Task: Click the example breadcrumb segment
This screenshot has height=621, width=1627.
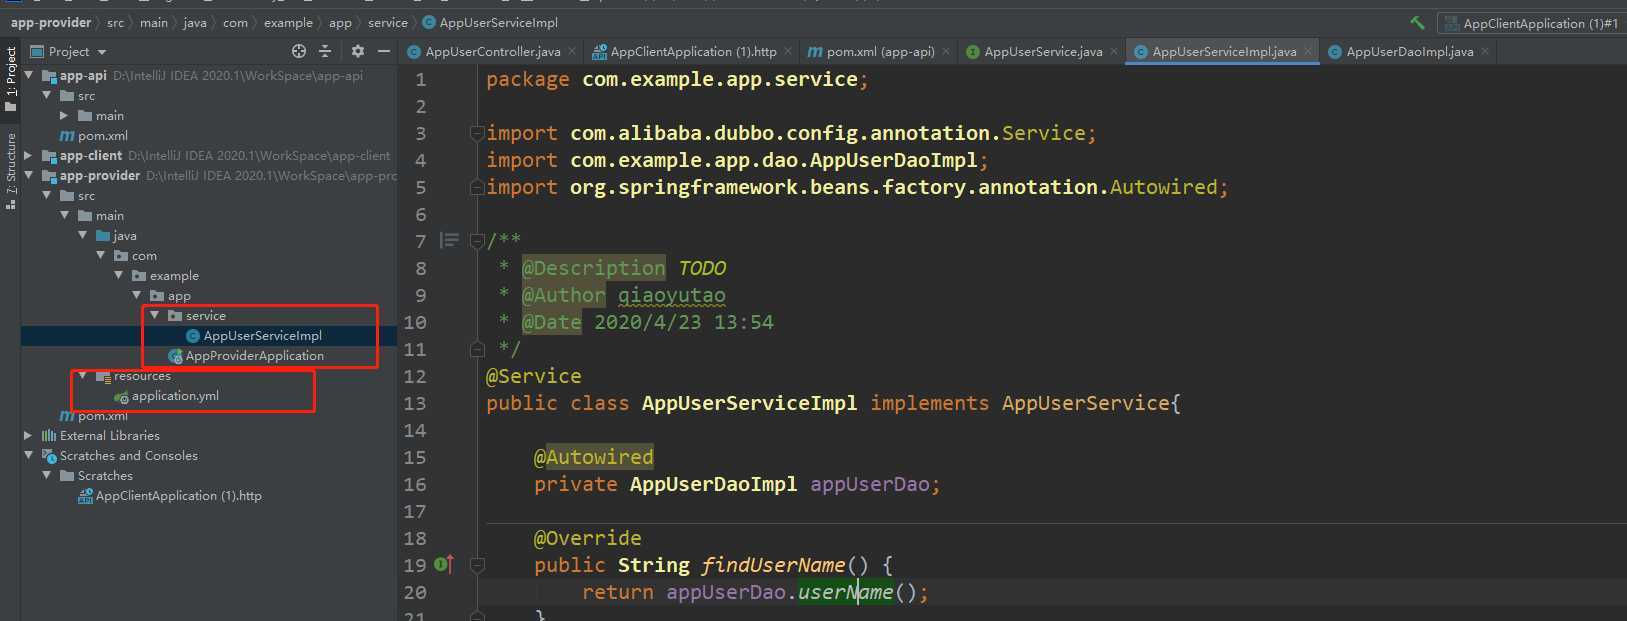Action: click(x=288, y=23)
